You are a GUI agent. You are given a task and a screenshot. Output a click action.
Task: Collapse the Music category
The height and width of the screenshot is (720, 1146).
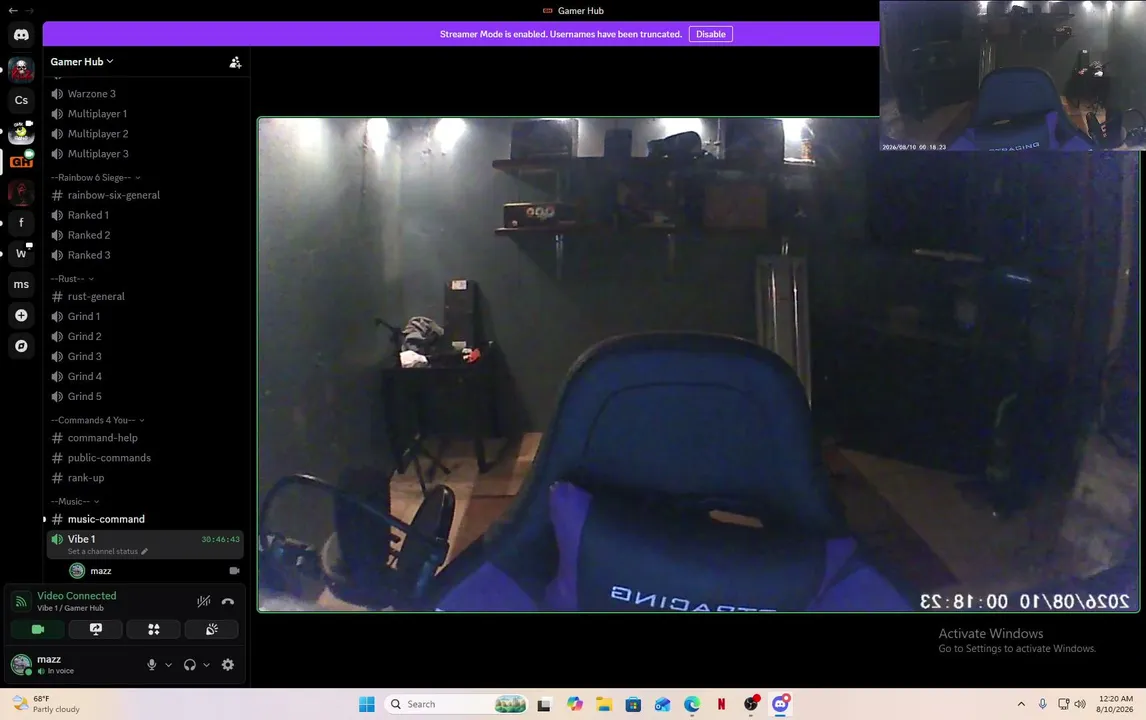point(75,501)
